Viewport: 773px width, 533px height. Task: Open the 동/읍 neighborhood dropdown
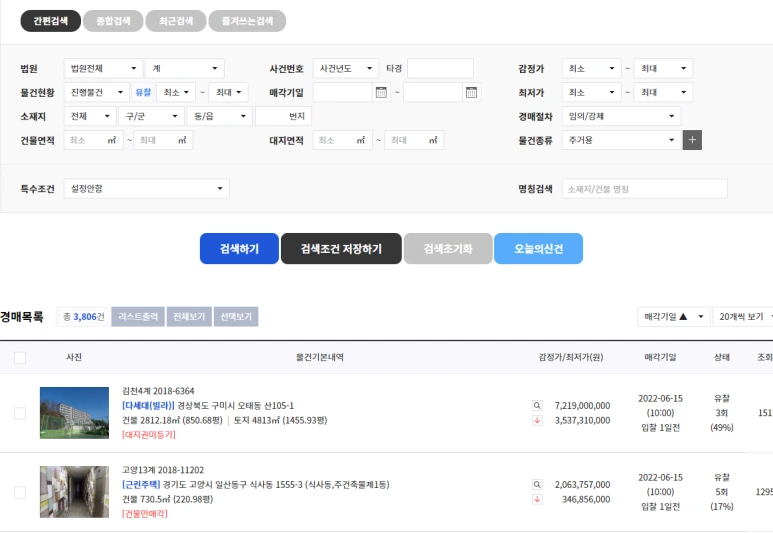(x=219, y=116)
